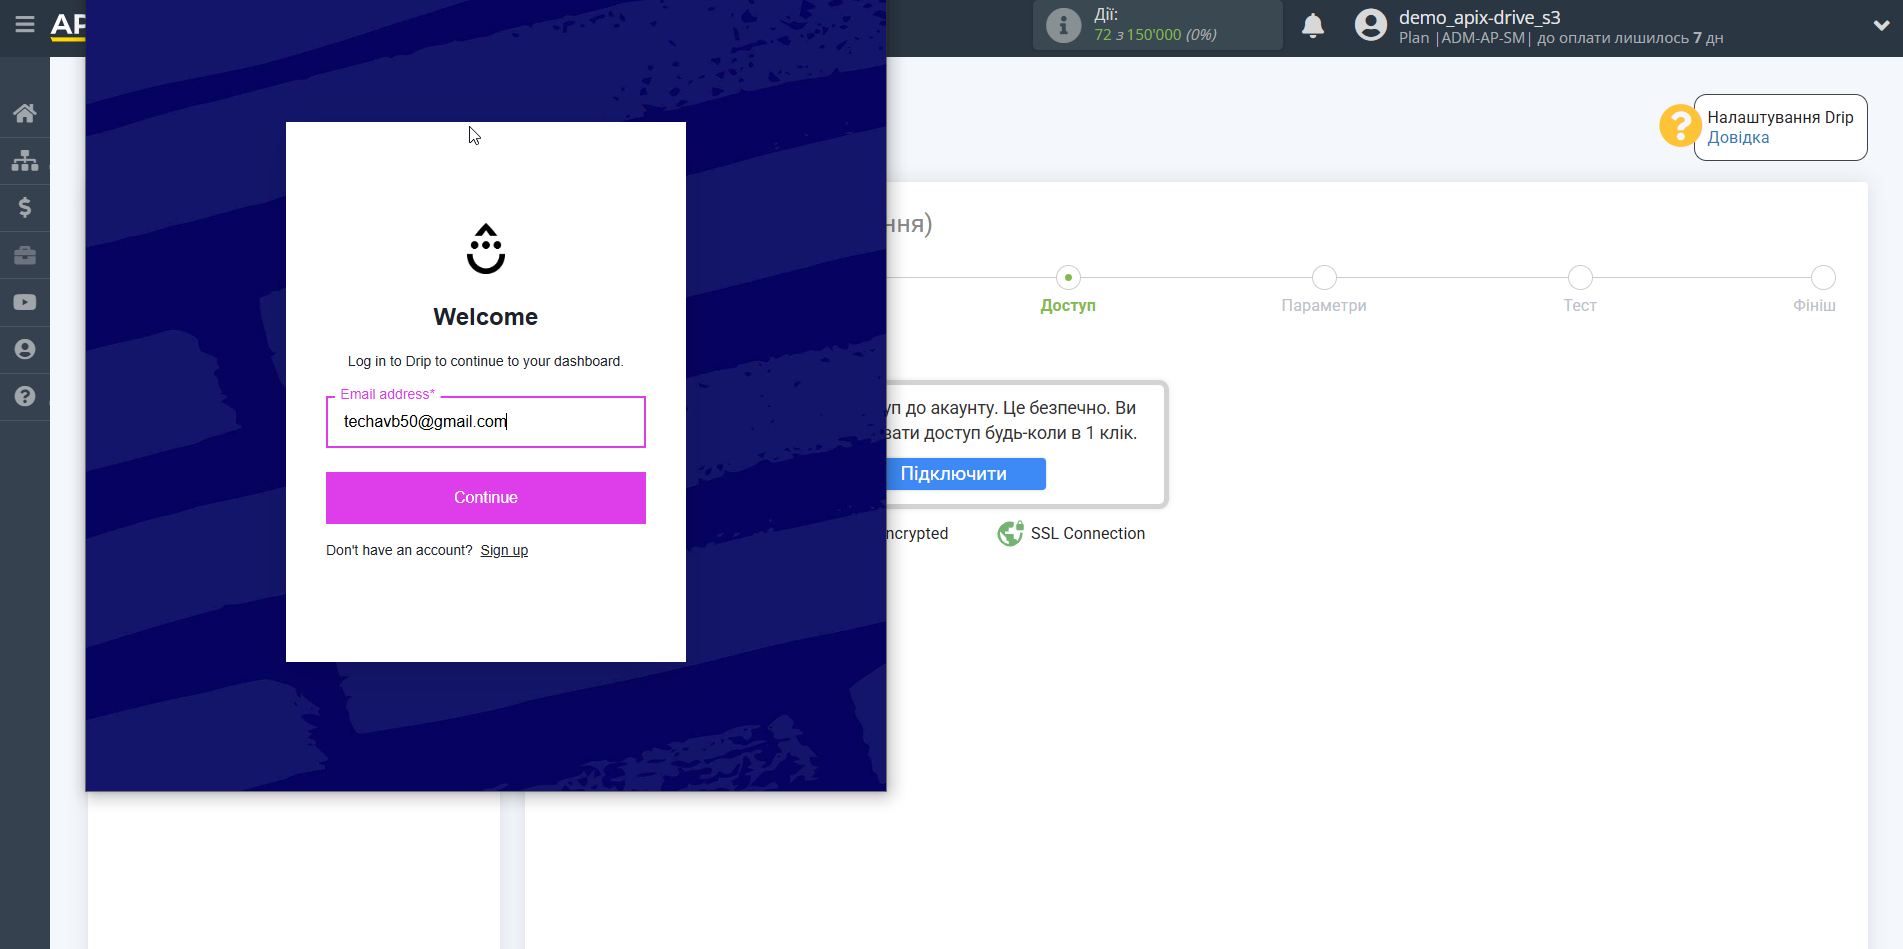1903x949 pixels.
Task: Click the SSL Connection label
Action: 1088,534
